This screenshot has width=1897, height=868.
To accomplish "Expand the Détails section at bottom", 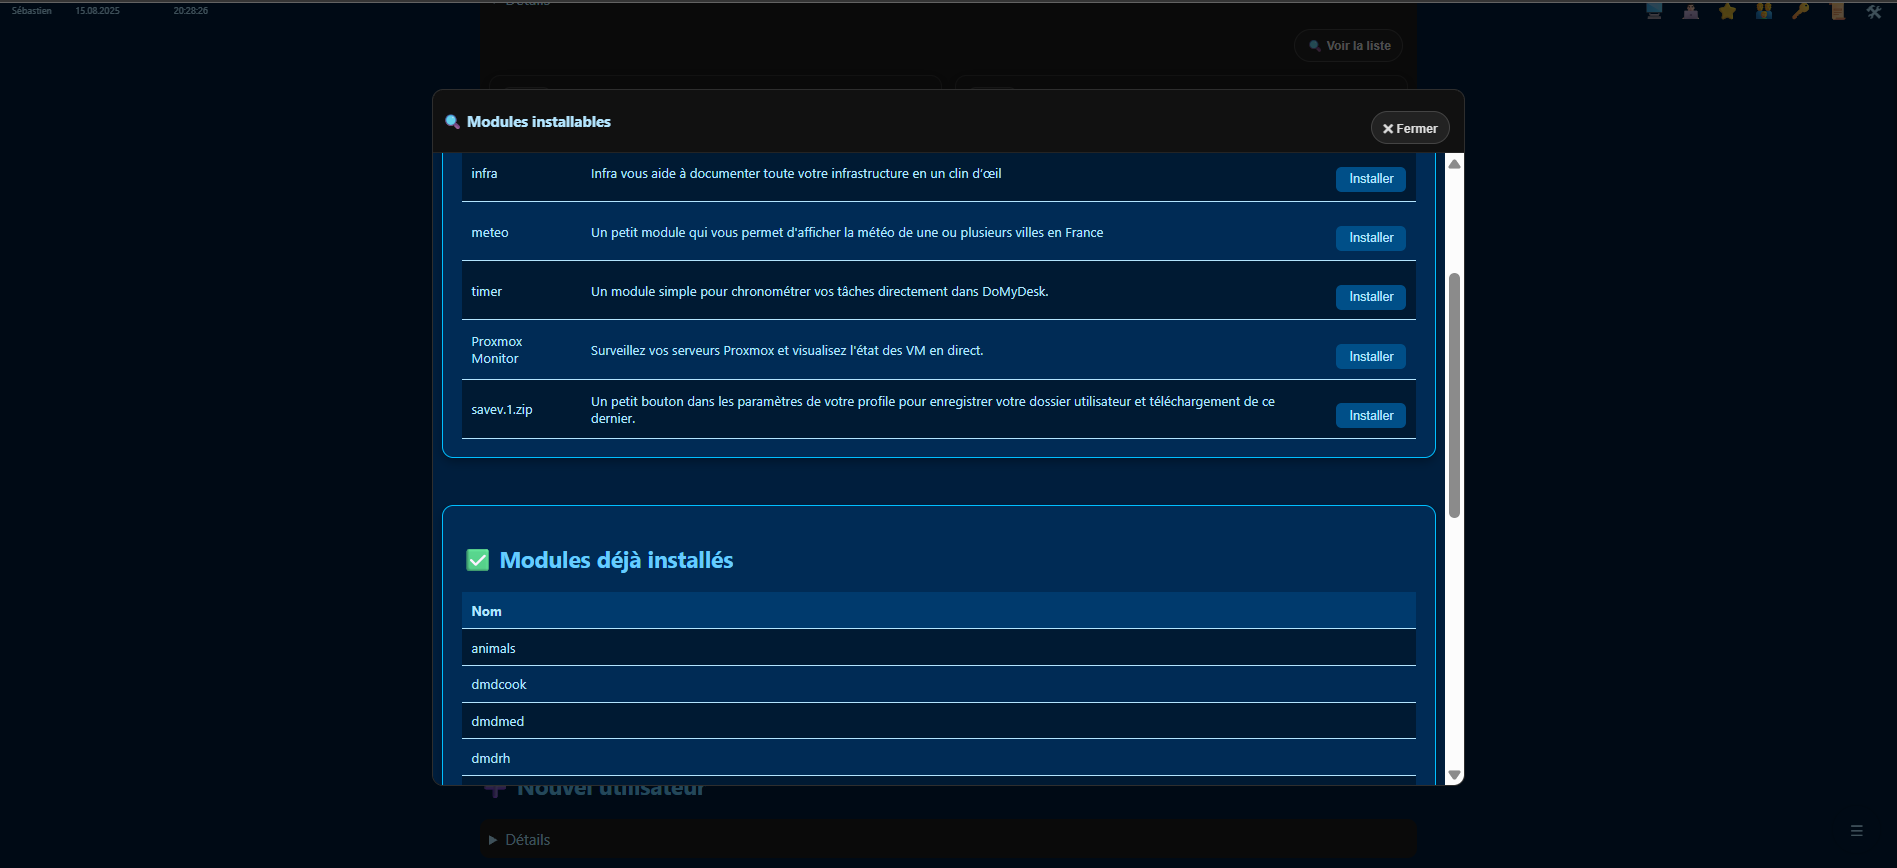I will click(520, 840).
